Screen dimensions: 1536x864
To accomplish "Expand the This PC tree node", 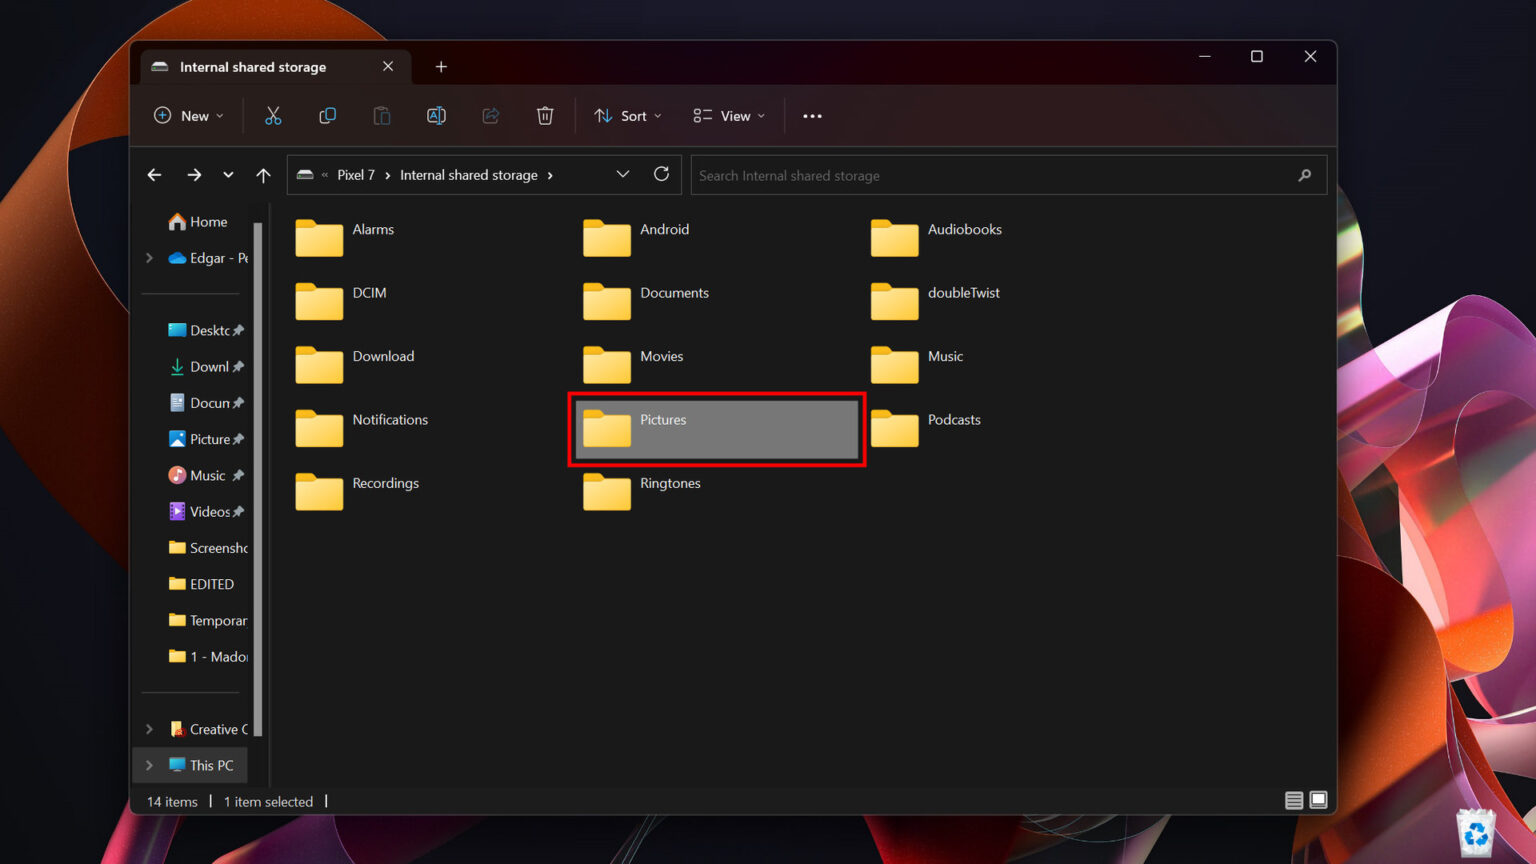I will pos(150,765).
